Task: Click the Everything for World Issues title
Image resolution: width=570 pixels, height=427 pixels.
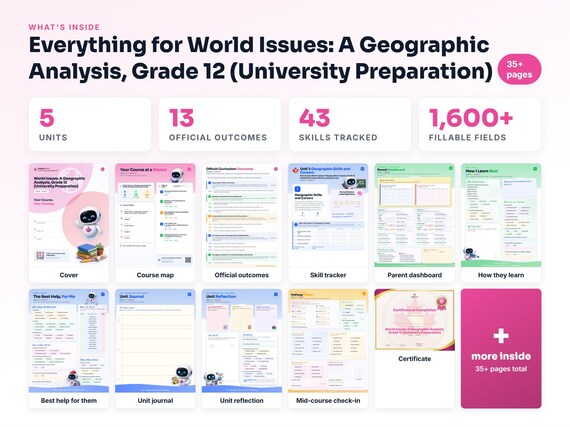Action: pos(260,58)
